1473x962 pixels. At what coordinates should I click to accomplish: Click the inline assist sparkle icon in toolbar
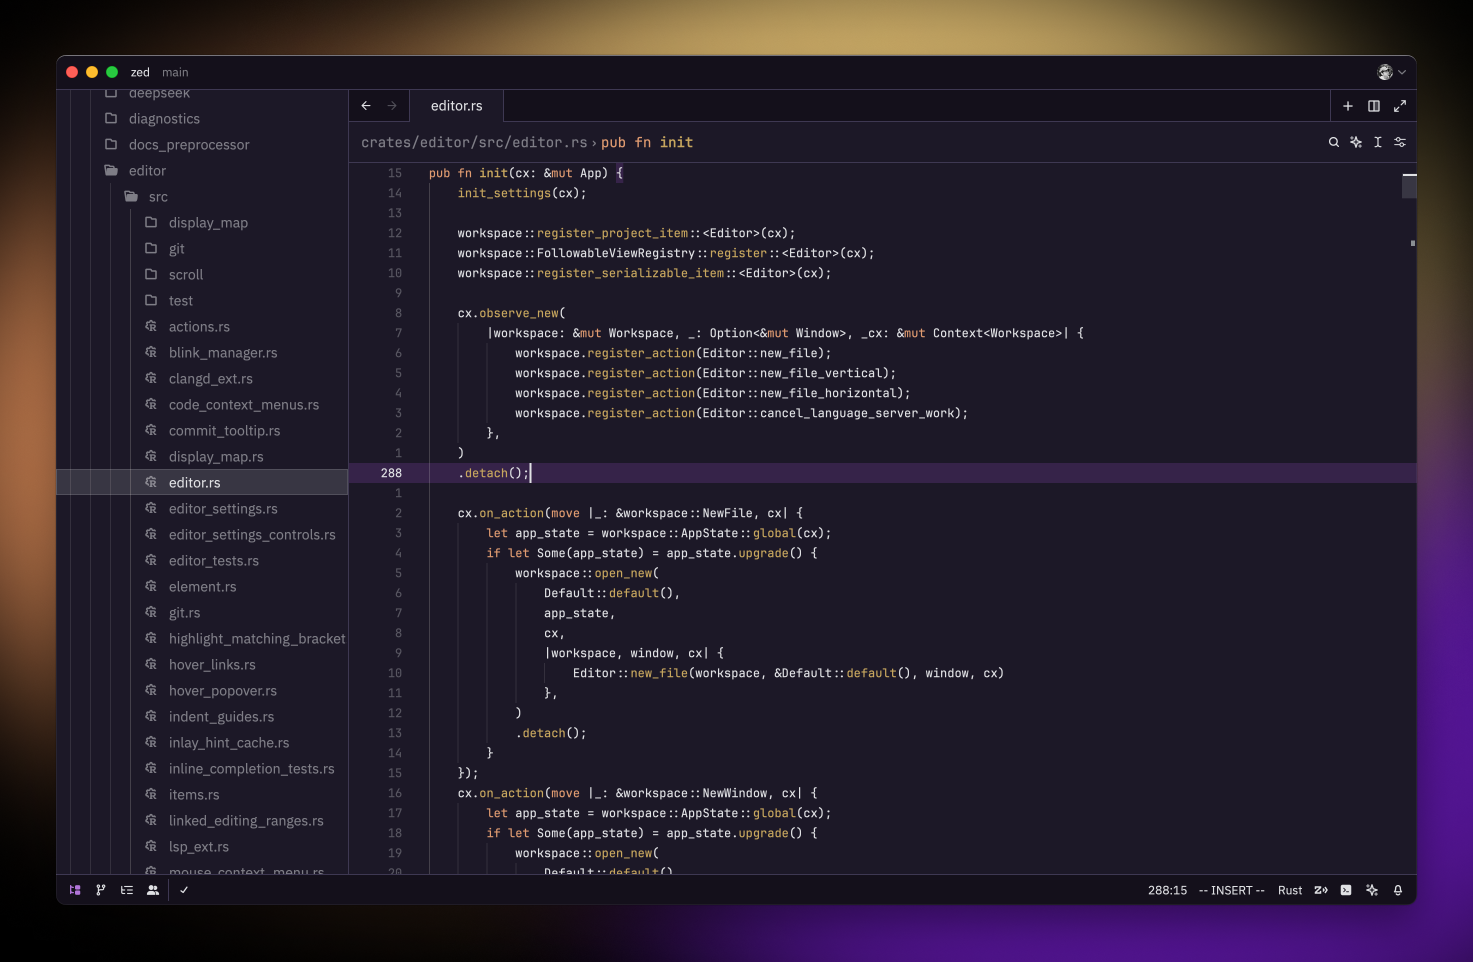coord(1356,142)
